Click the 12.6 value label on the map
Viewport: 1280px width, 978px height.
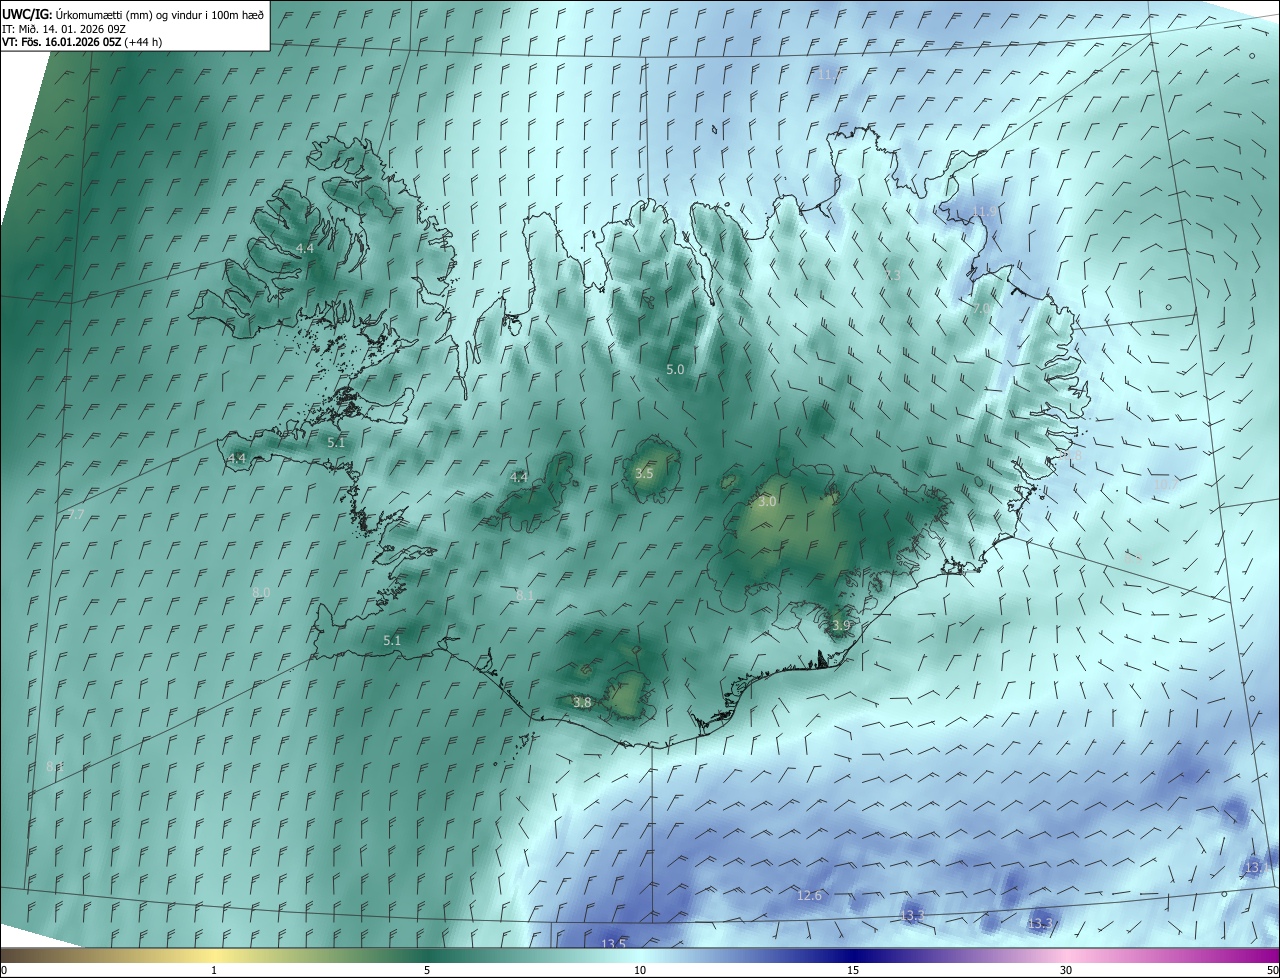coord(809,895)
